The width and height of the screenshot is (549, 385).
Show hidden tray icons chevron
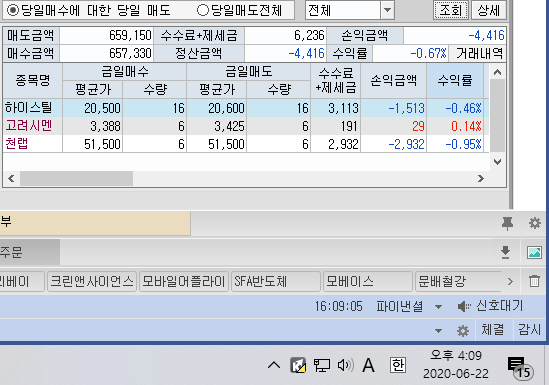(x=274, y=365)
